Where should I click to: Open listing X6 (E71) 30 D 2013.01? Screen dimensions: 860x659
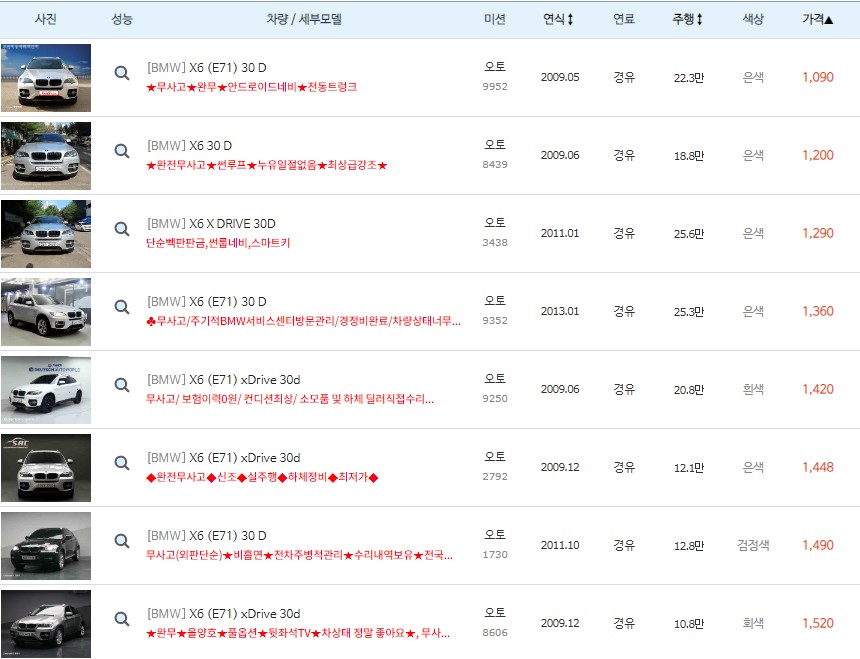[207, 302]
